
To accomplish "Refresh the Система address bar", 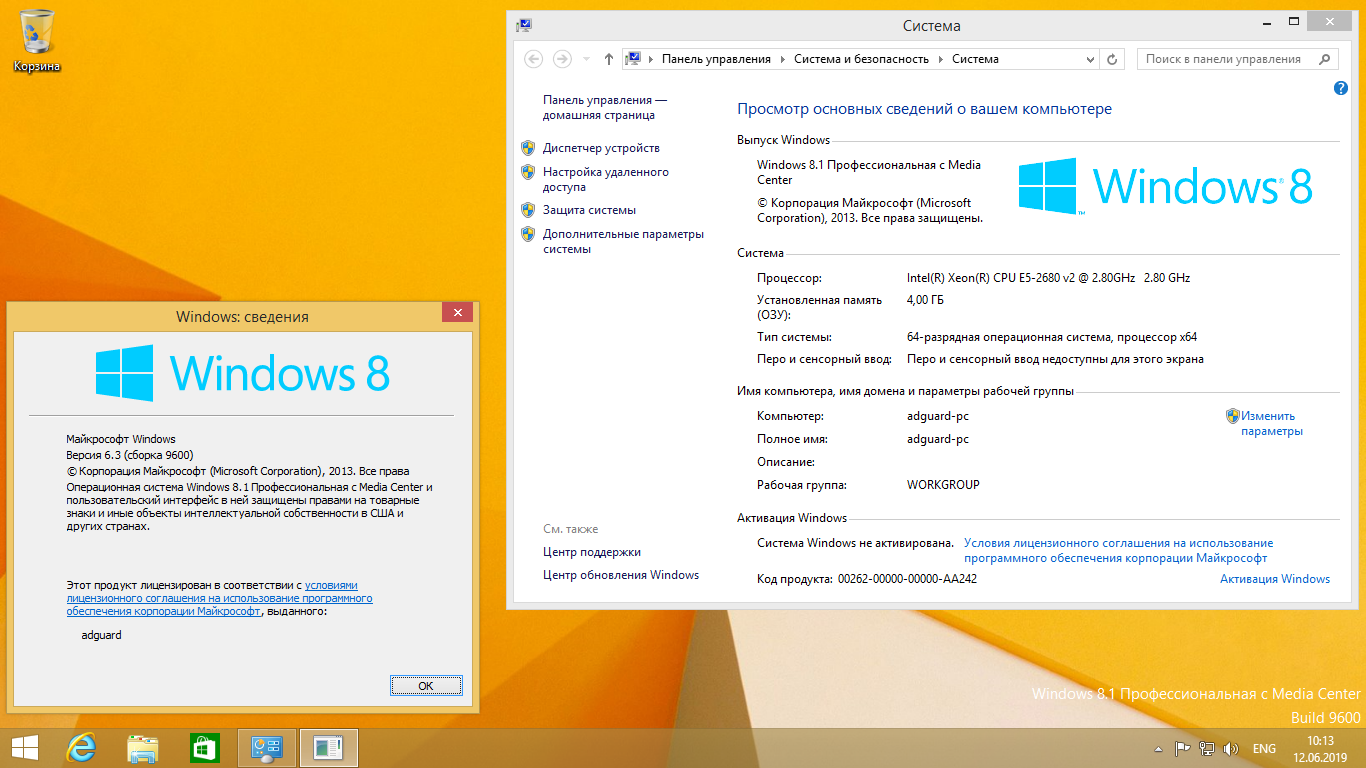I will 1113,59.
